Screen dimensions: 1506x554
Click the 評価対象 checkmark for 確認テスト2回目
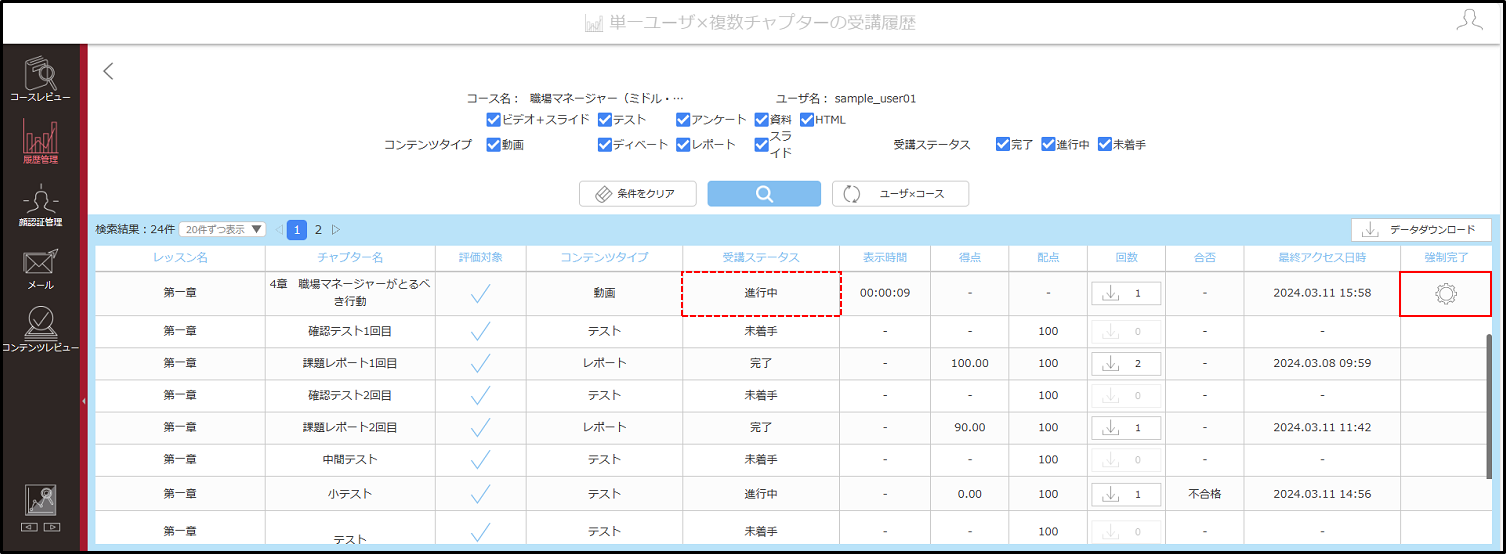[480, 395]
